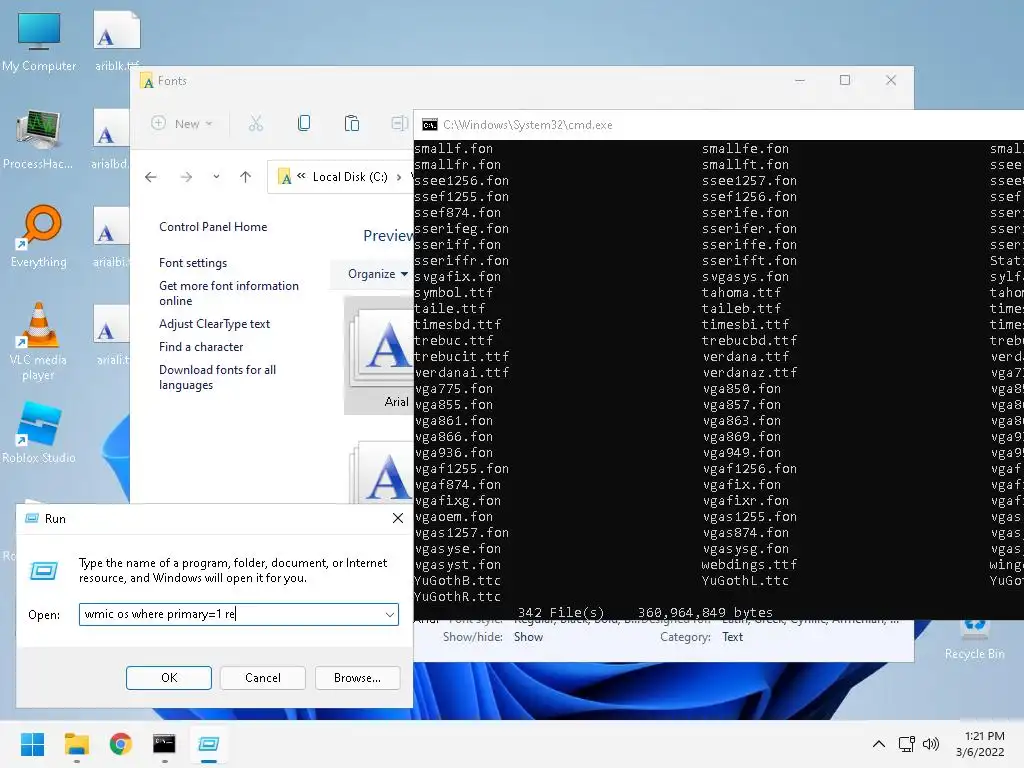The image size is (1024, 768).
Task: Launch VLC media player shortcut
Action: (x=39, y=342)
